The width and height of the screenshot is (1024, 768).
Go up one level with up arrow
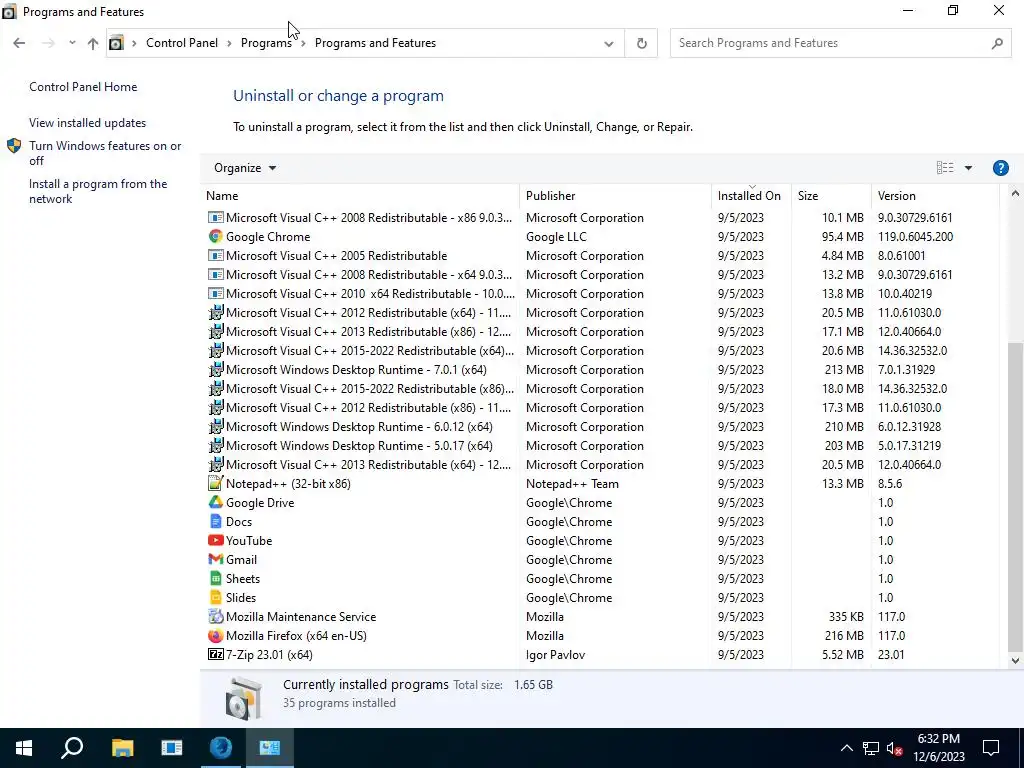coord(93,43)
